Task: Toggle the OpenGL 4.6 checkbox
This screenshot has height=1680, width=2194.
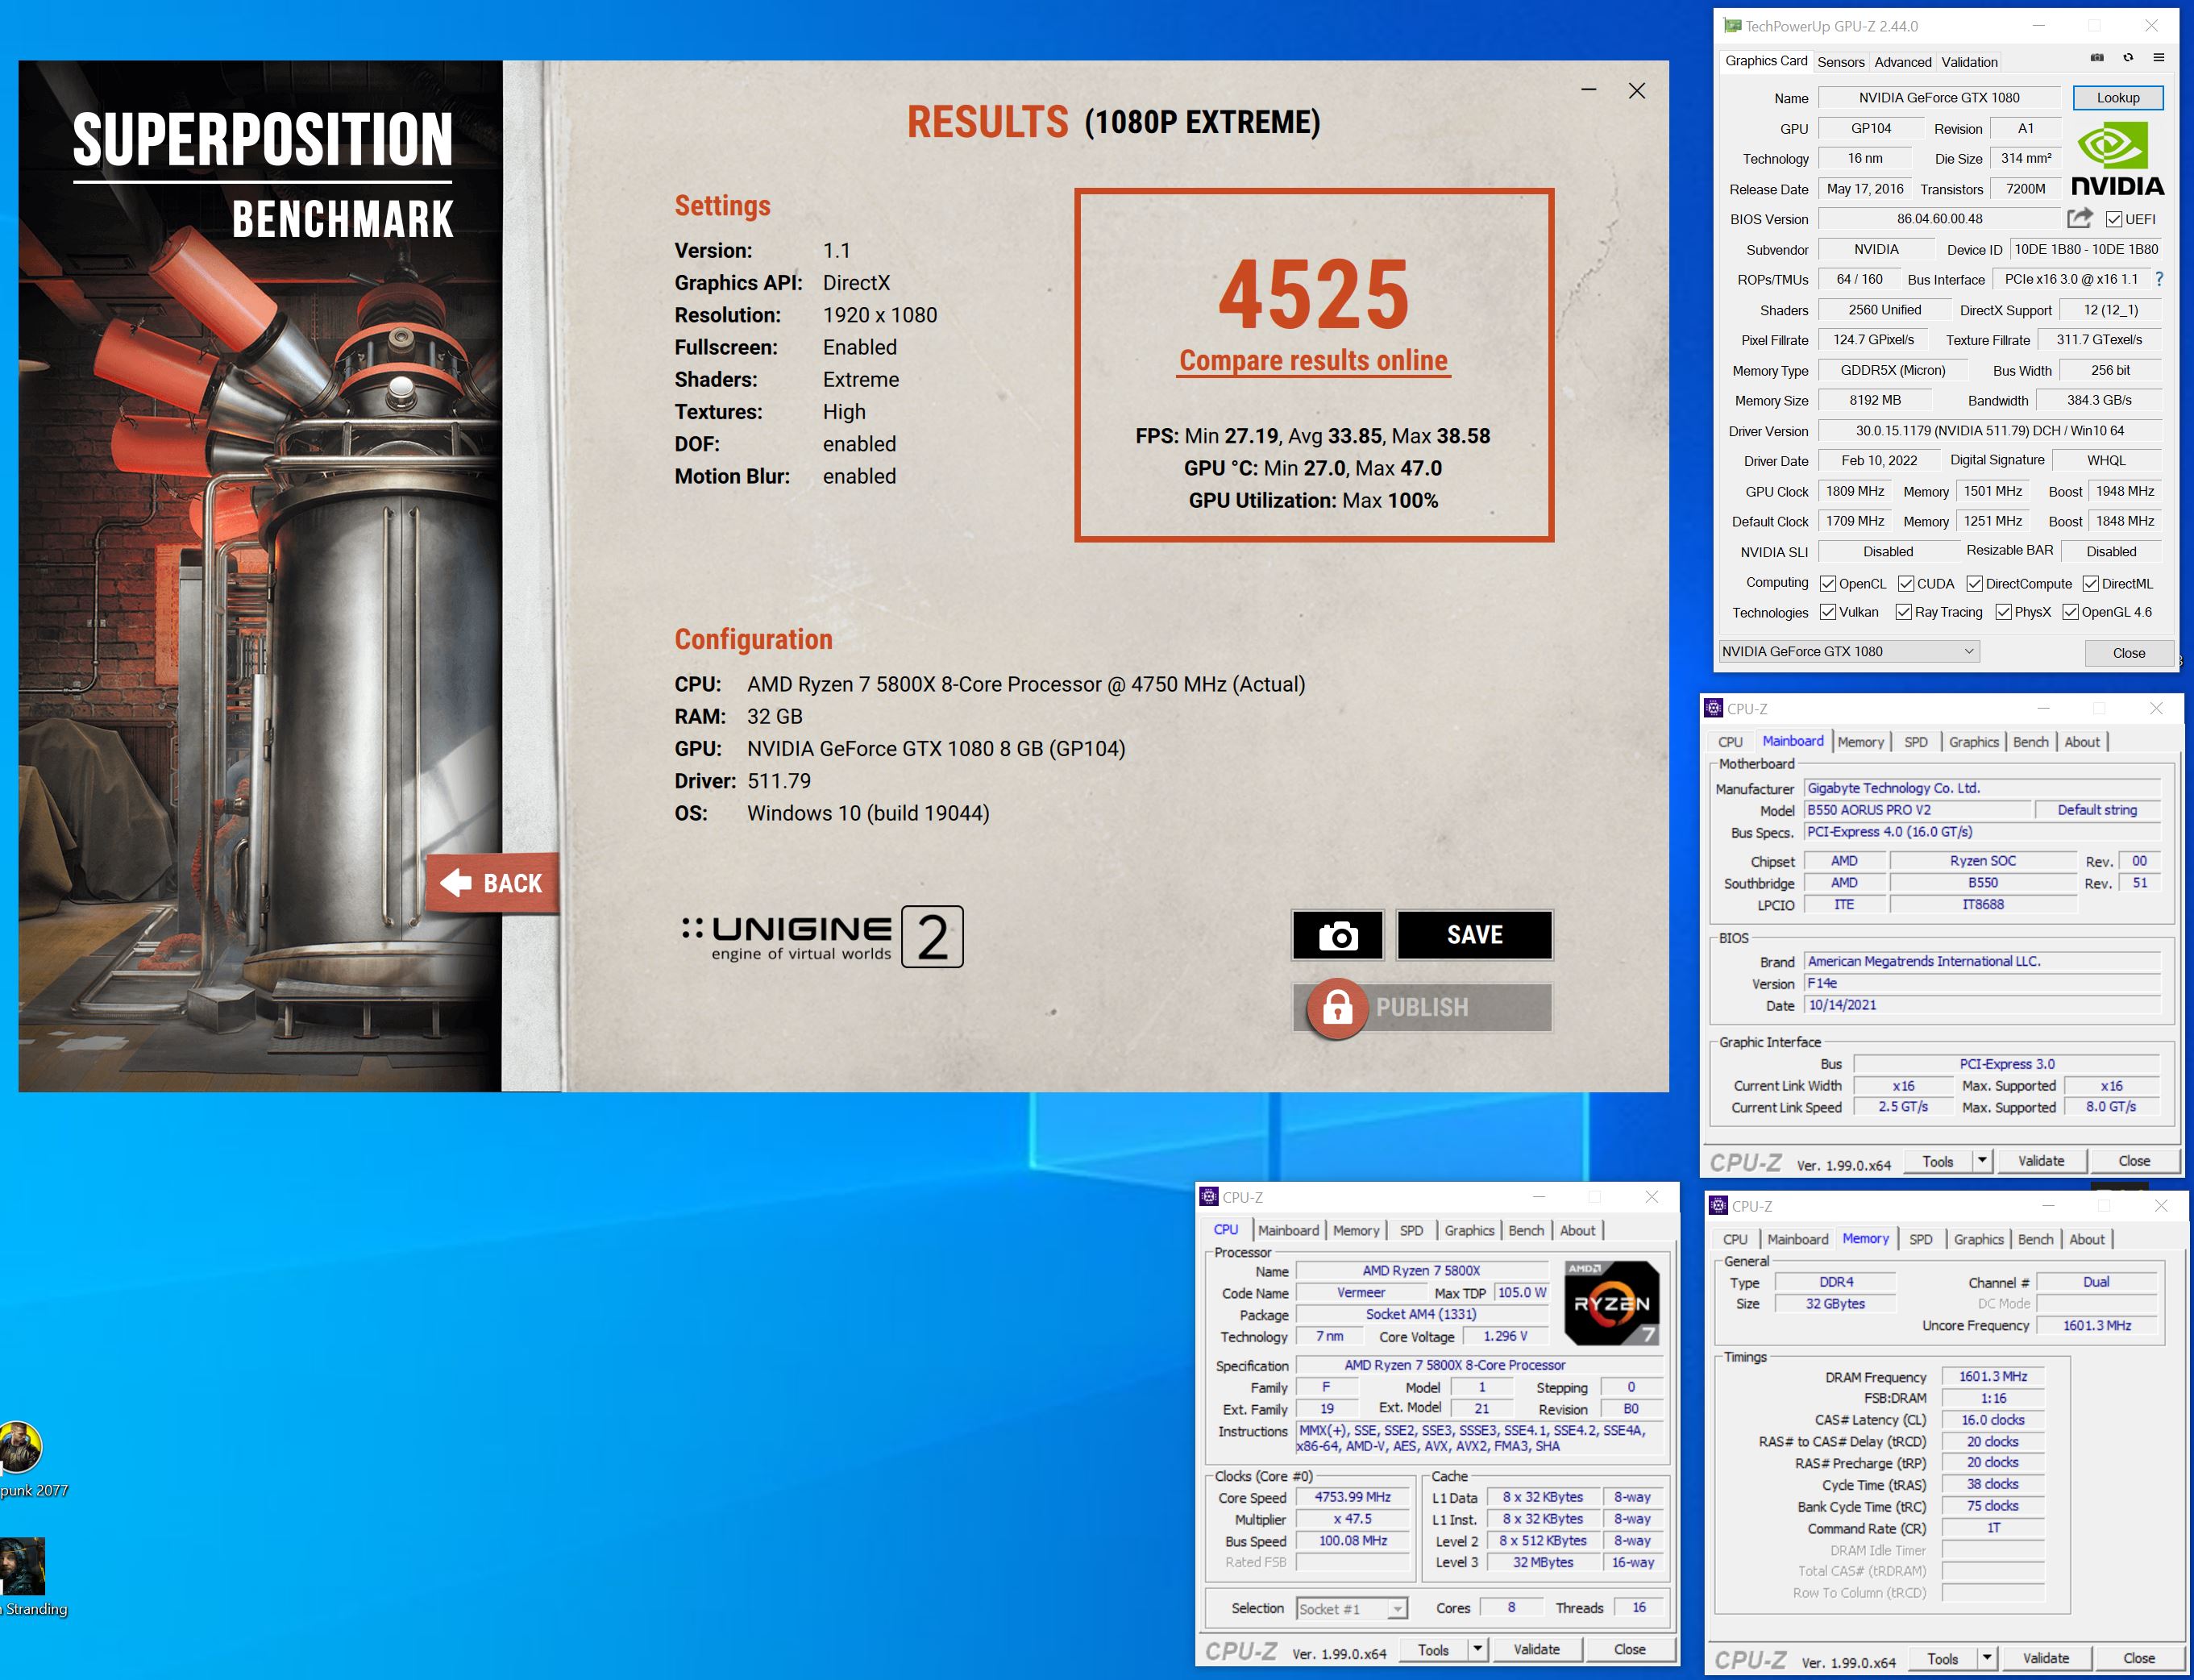Action: click(2071, 612)
